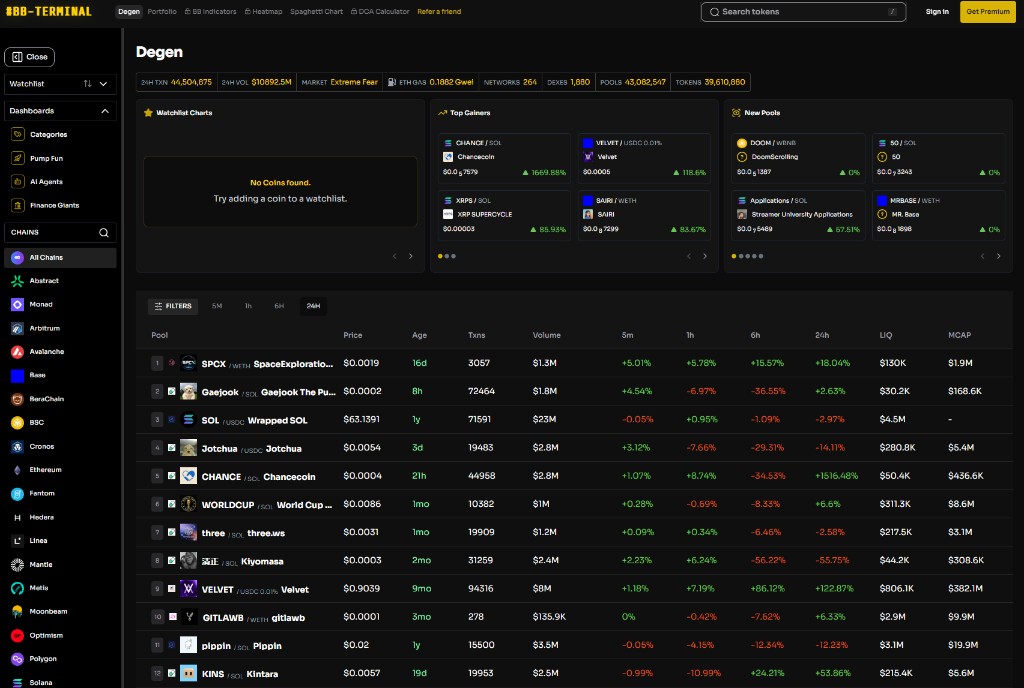Select the All Chains icon

pyautogui.click(x=18, y=257)
